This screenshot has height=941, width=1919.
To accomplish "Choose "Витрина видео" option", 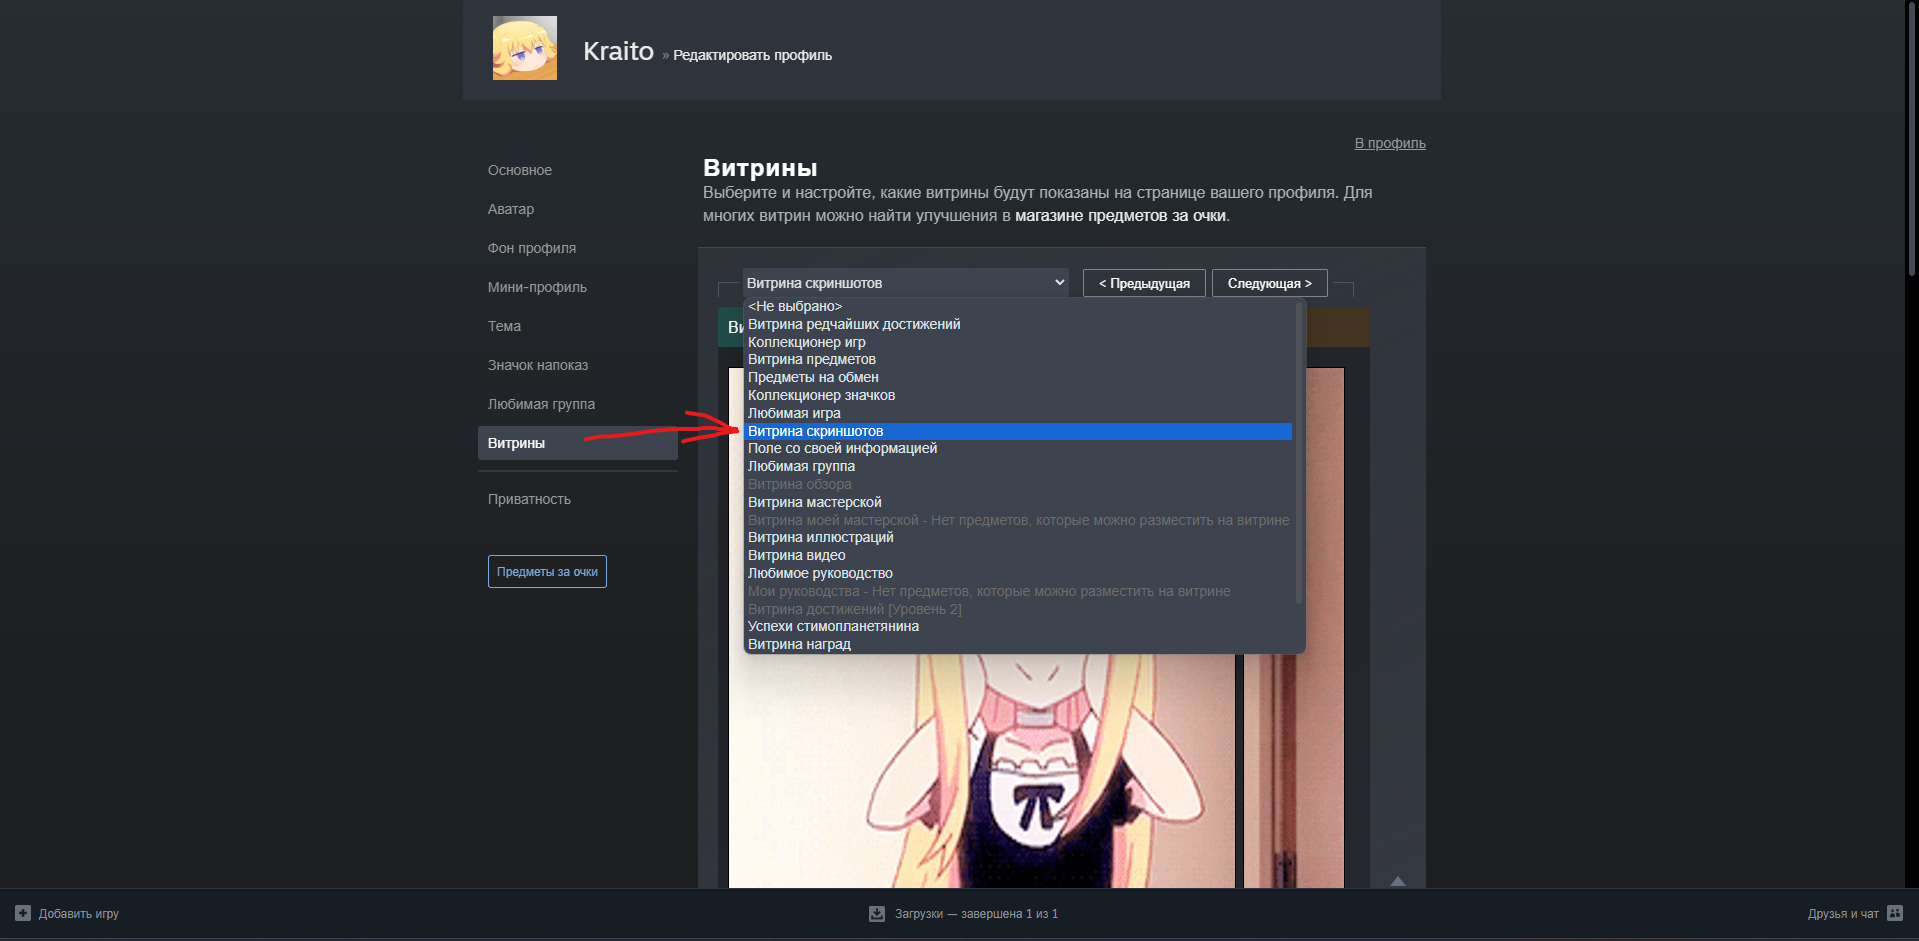I will 1019,555.
